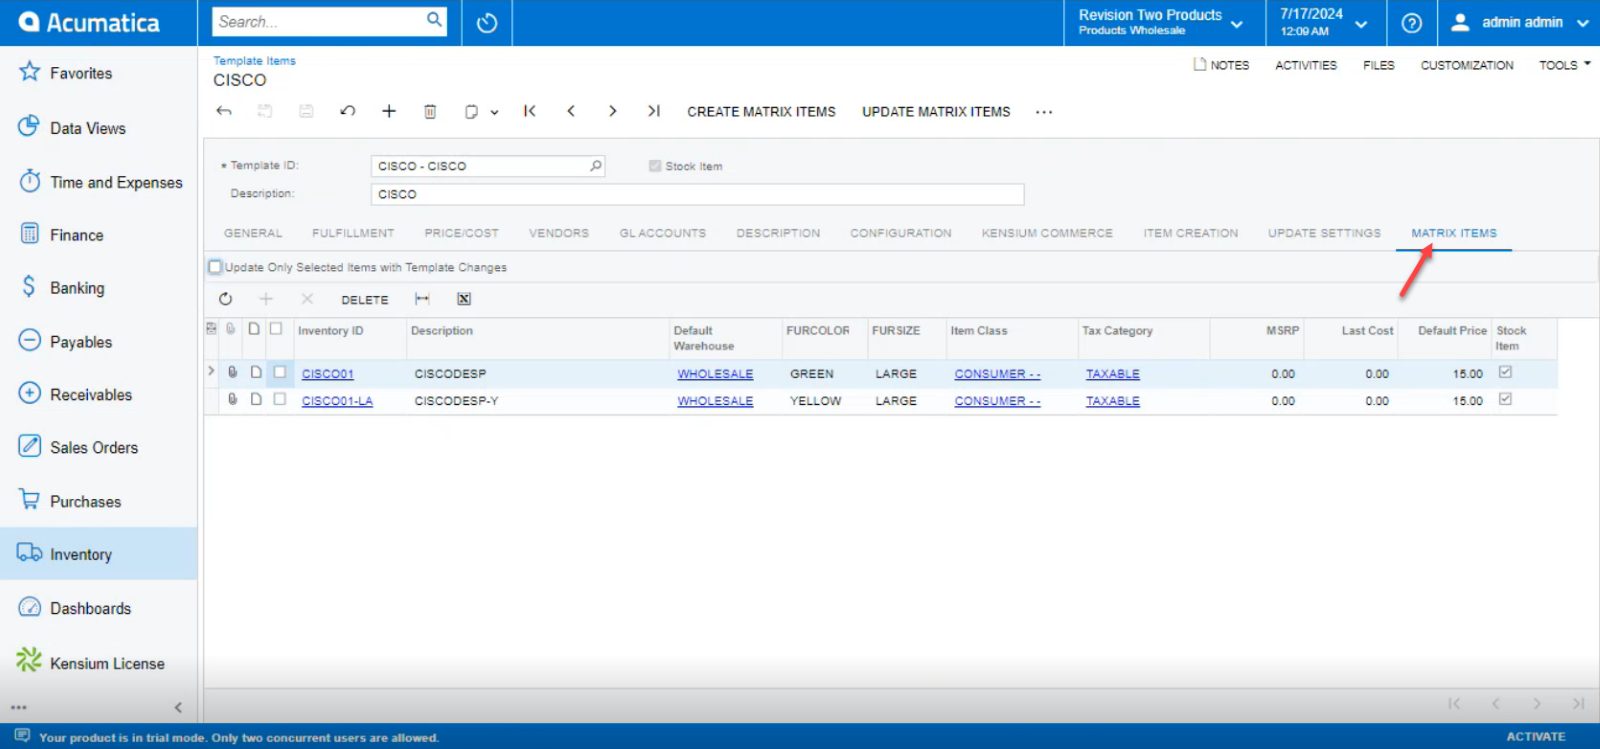Show more sidebar items ellipsis

[19, 707]
